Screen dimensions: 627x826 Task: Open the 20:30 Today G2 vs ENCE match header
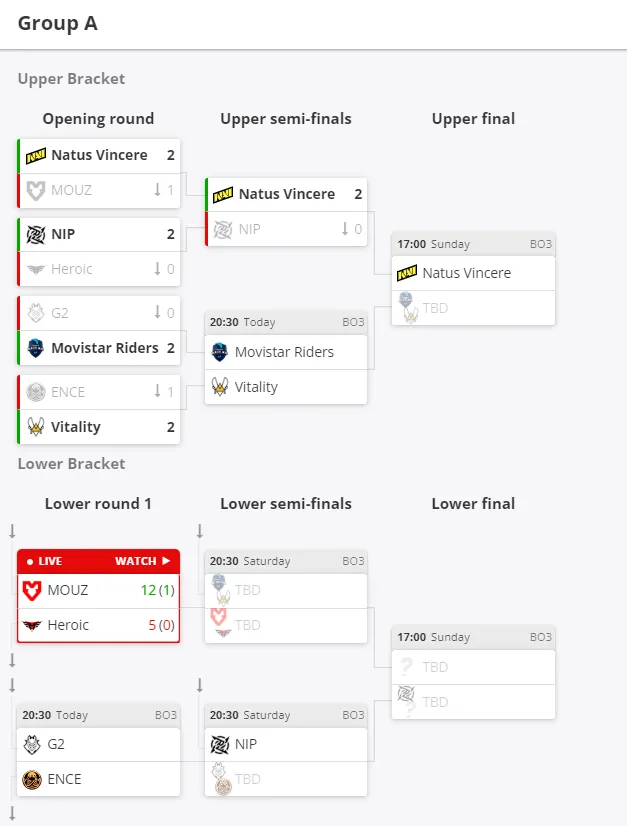pyautogui.click(x=99, y=715)
